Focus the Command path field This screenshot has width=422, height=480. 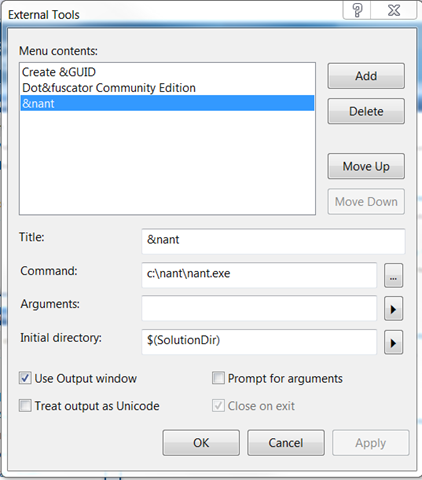pyautogui.click(x=259, y=275)
